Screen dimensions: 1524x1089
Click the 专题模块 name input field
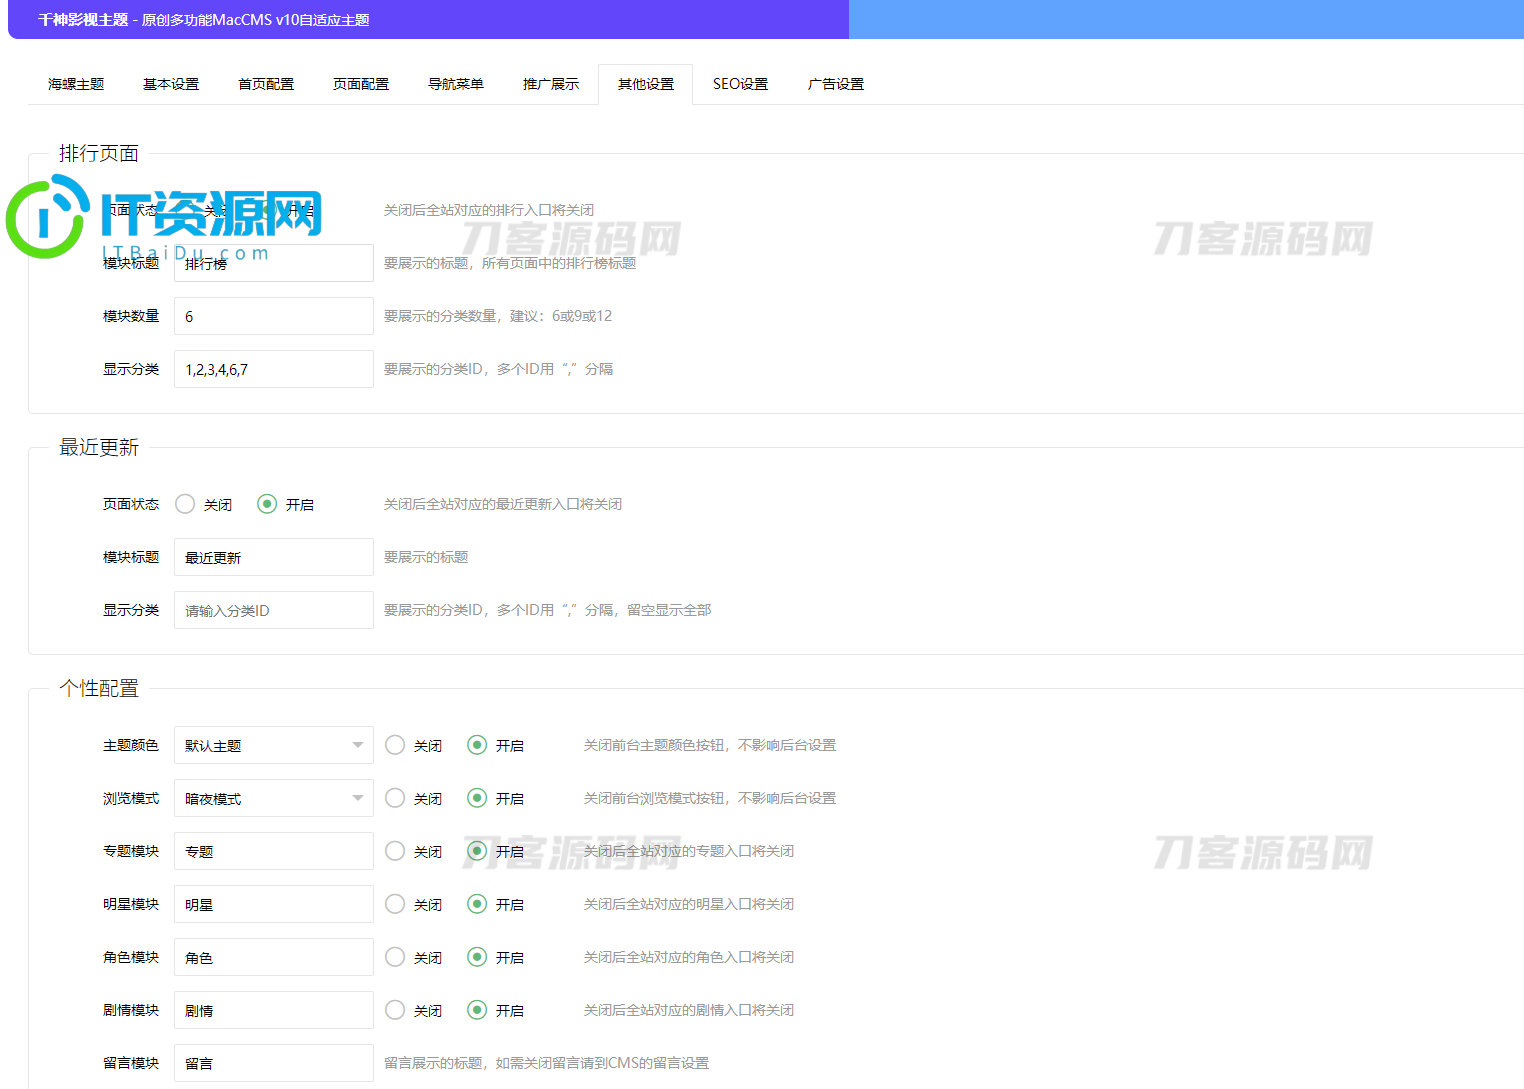coord(274,851)
